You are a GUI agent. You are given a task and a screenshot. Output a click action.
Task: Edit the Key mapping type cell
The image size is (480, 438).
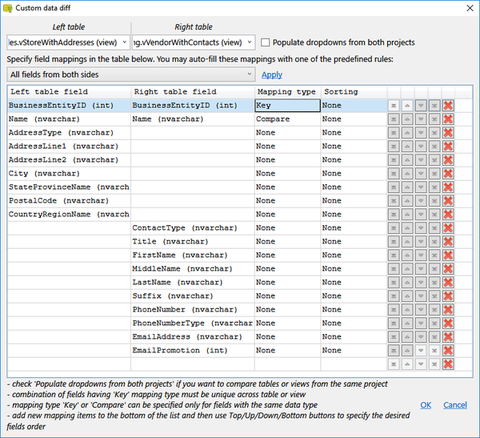(287, 106)
